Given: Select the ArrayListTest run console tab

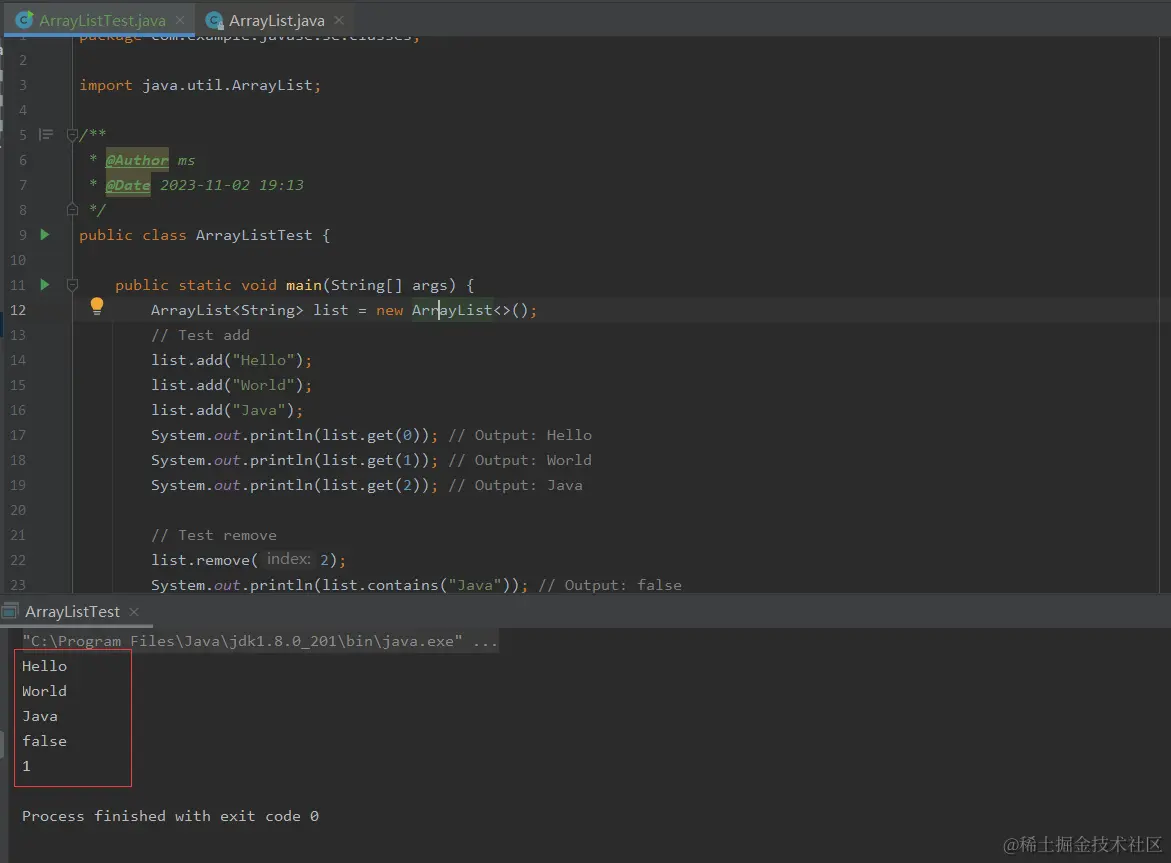Looking at the screenshot, I should tap(72, 611).
